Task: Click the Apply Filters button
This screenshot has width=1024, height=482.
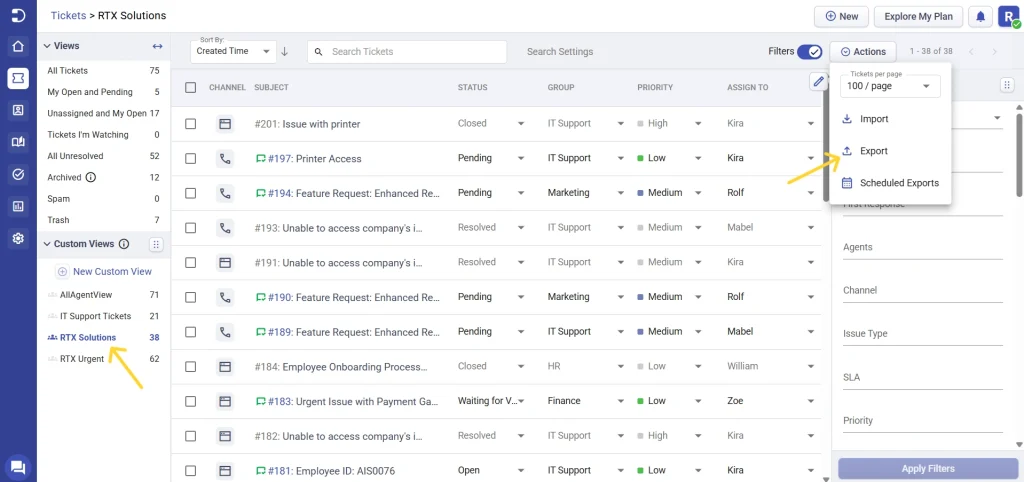Action: (x=928, y=468)
